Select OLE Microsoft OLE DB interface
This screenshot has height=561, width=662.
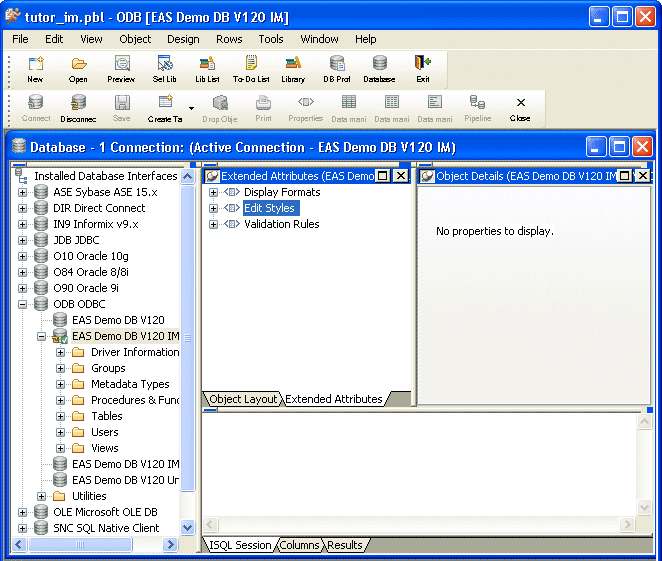[x=105, y=512]
